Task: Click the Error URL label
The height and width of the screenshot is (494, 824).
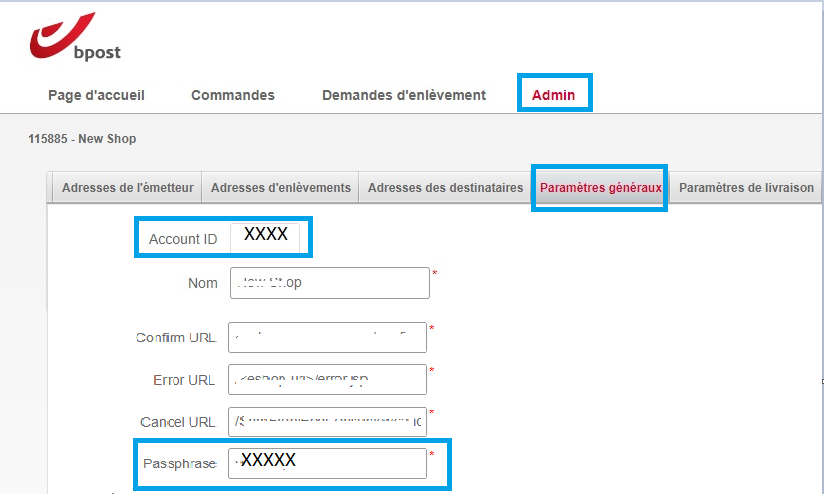Action: (x=184, y=380)
